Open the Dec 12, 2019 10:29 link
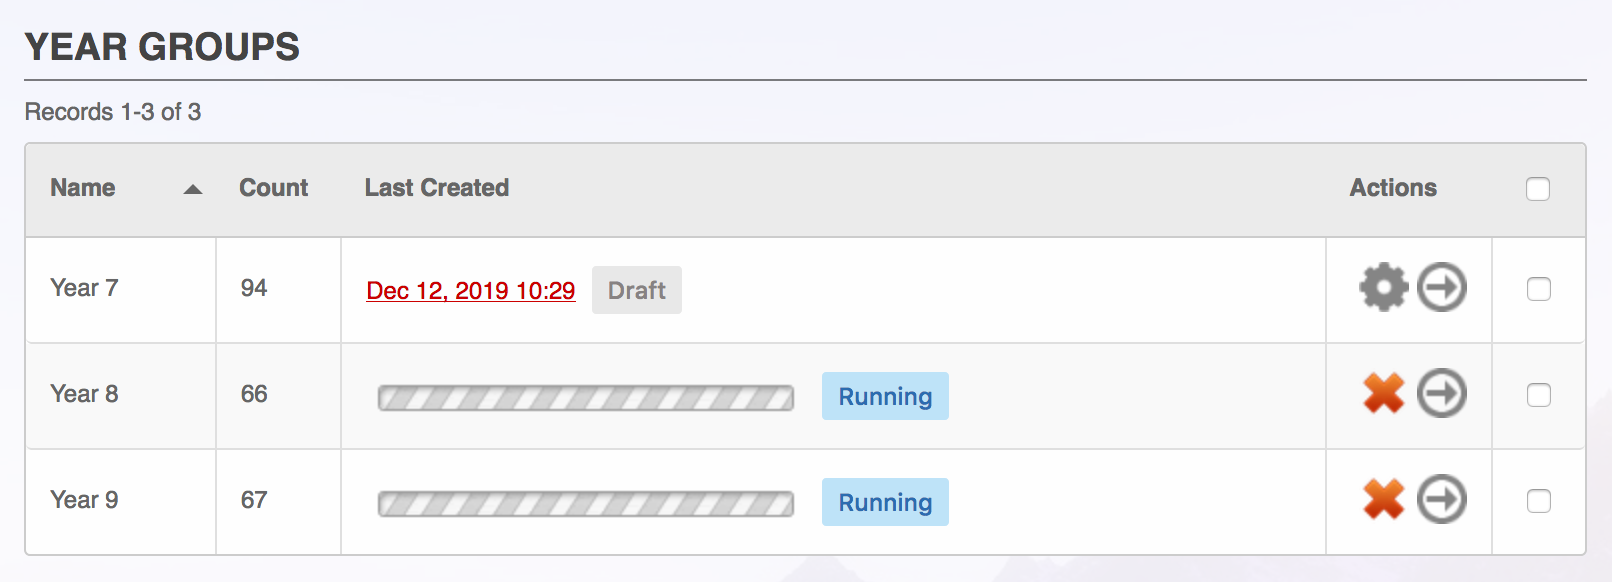The width and height of the screenshot is (1612, 582). pos(470,291)
